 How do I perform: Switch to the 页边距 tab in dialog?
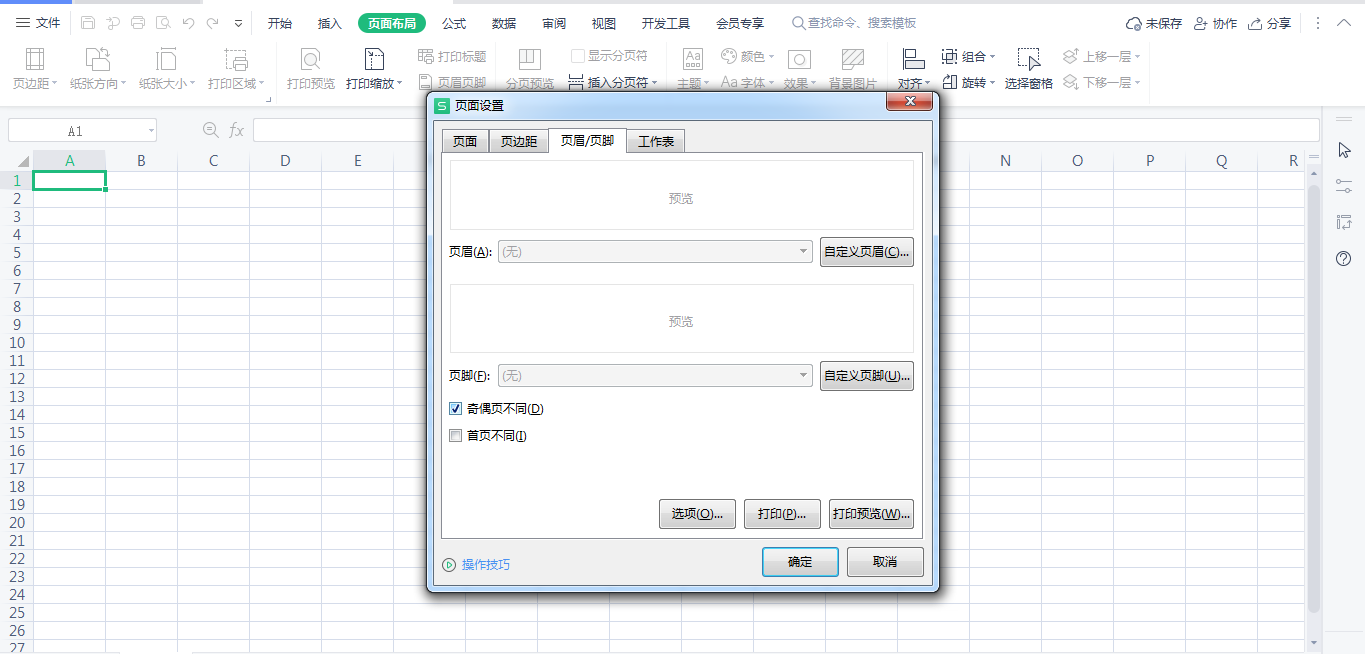coord(519,142)
